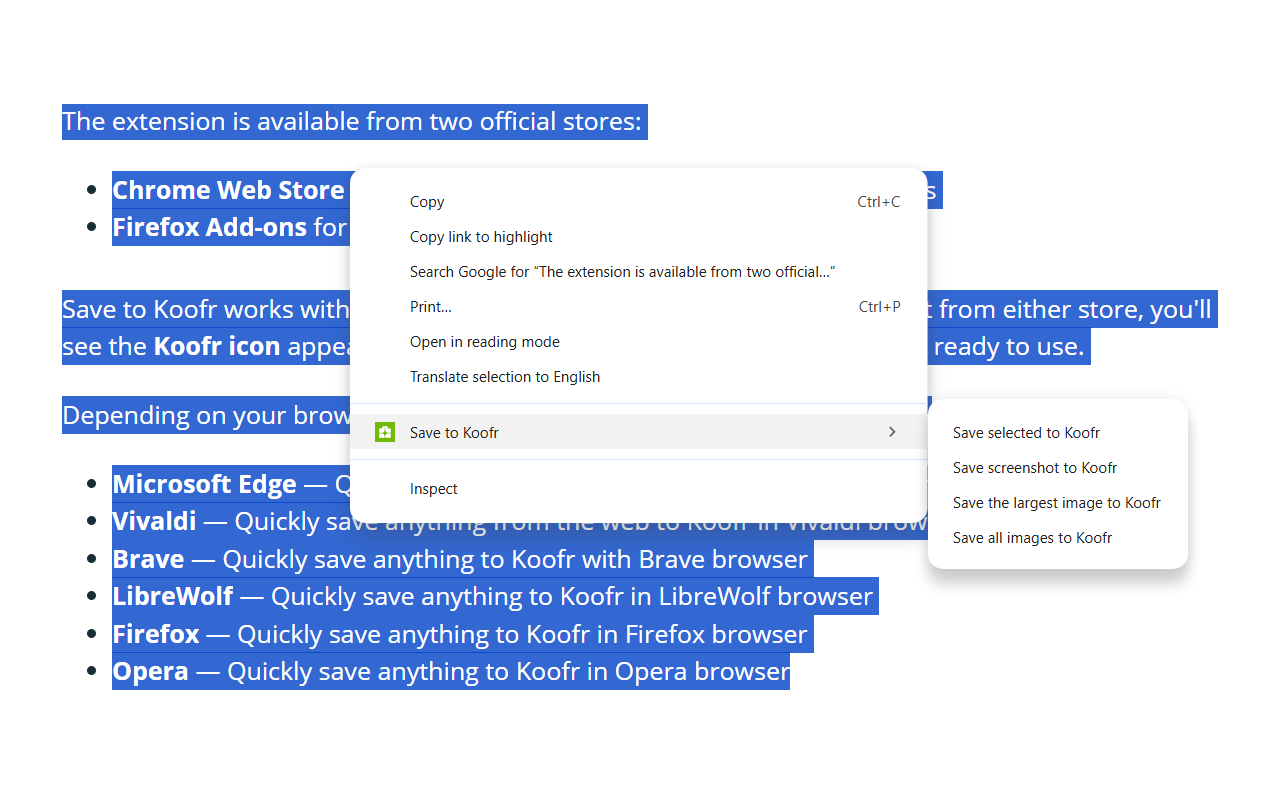Screen dimensions: 1280x800
Task: Open the Print… menu entry
Action: [x=639, y=307]
